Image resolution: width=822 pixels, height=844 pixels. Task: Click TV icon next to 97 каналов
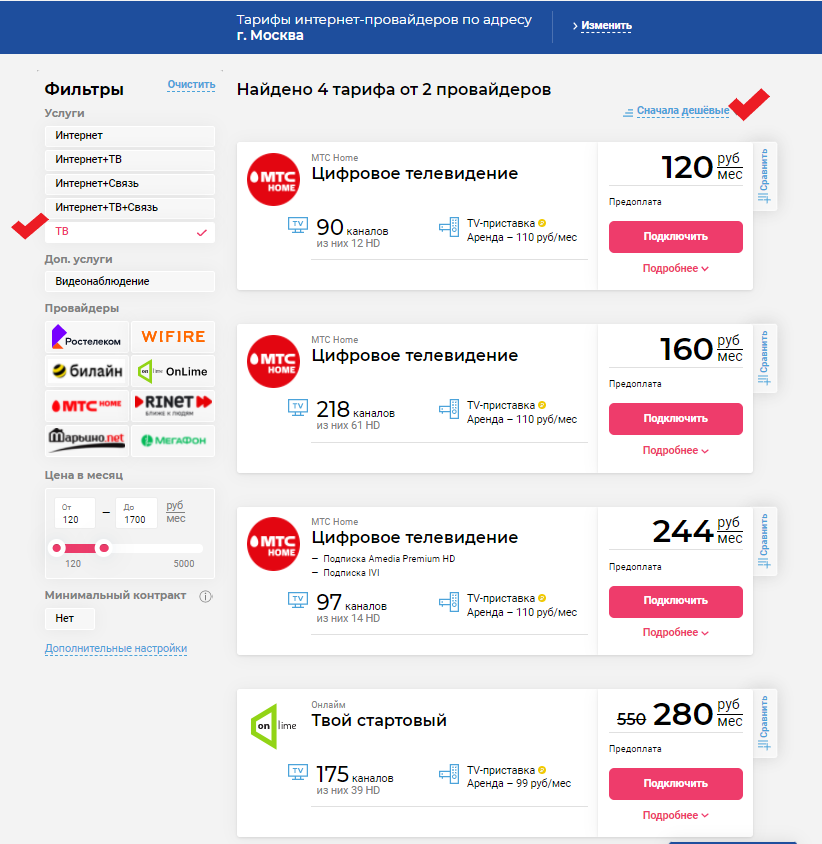coord(298,600)
